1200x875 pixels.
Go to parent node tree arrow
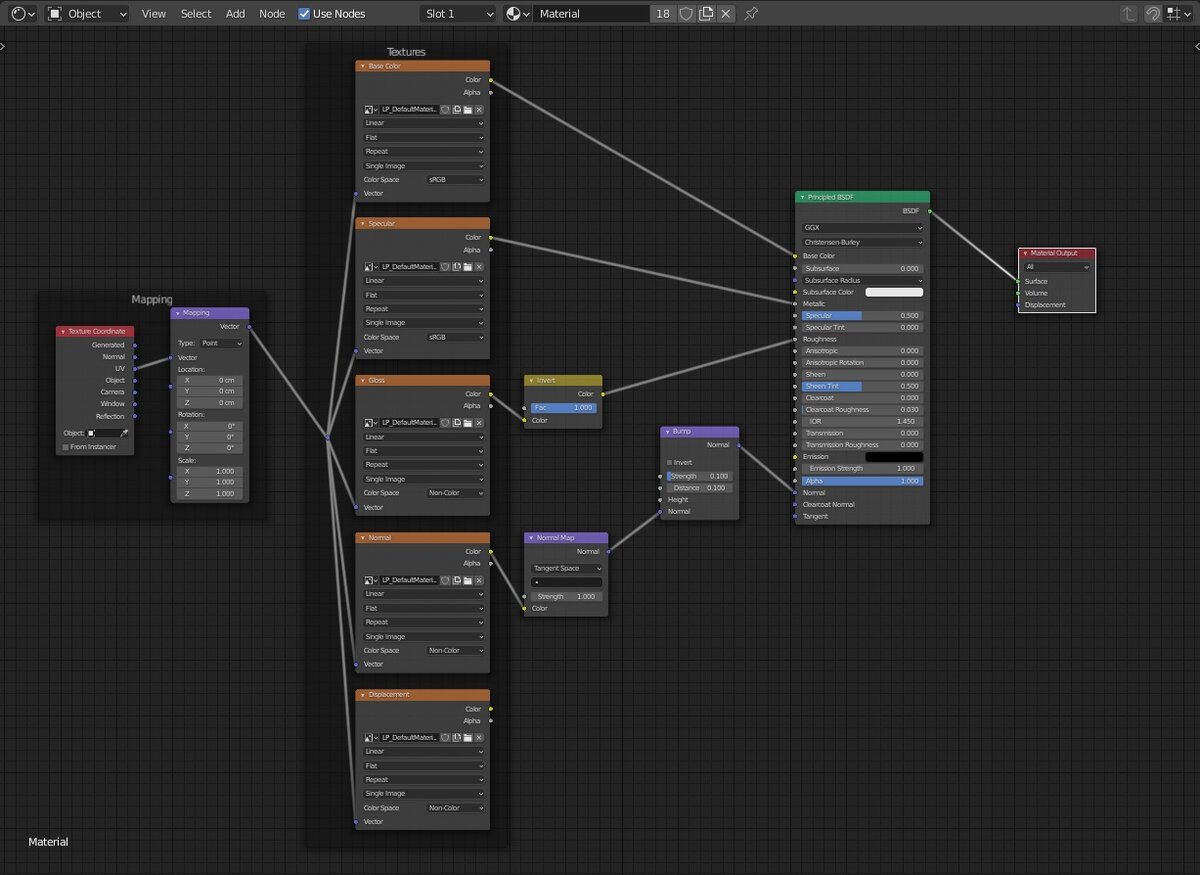point(1128,14)
